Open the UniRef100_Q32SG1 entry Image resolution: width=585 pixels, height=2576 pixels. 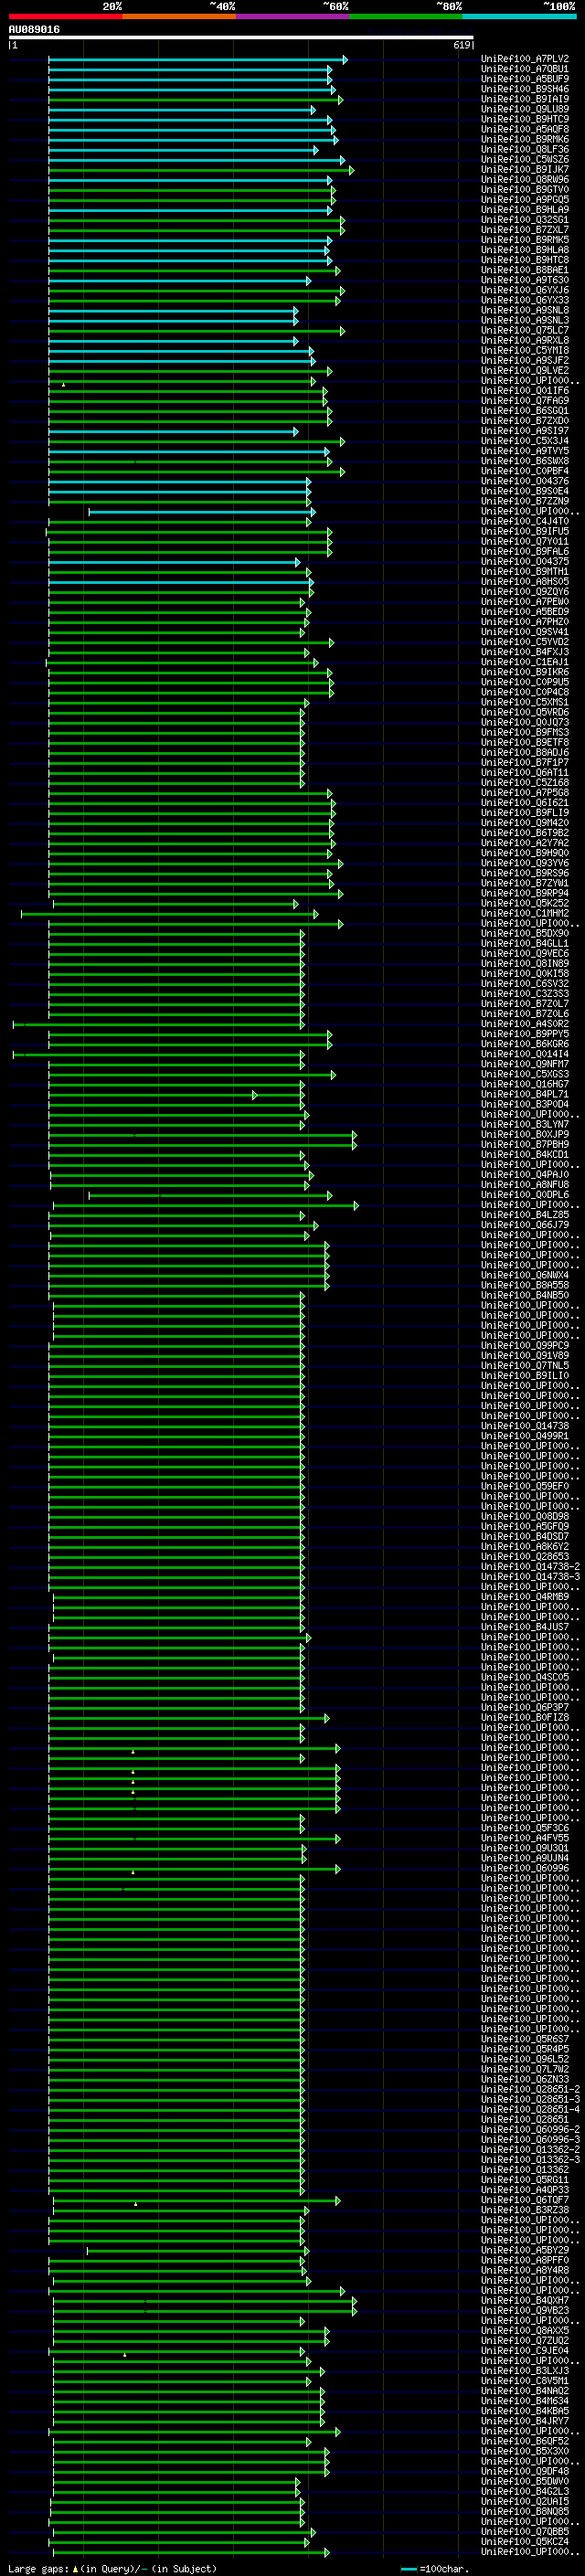pos(525,220)
